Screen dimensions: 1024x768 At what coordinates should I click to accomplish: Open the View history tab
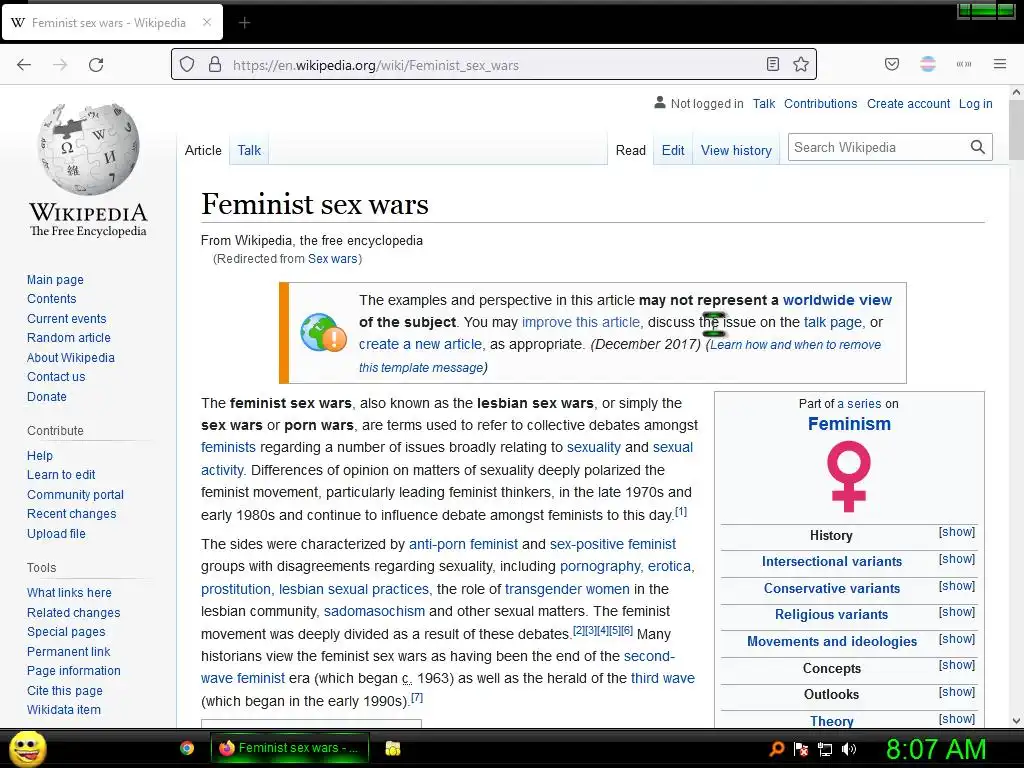736,150
